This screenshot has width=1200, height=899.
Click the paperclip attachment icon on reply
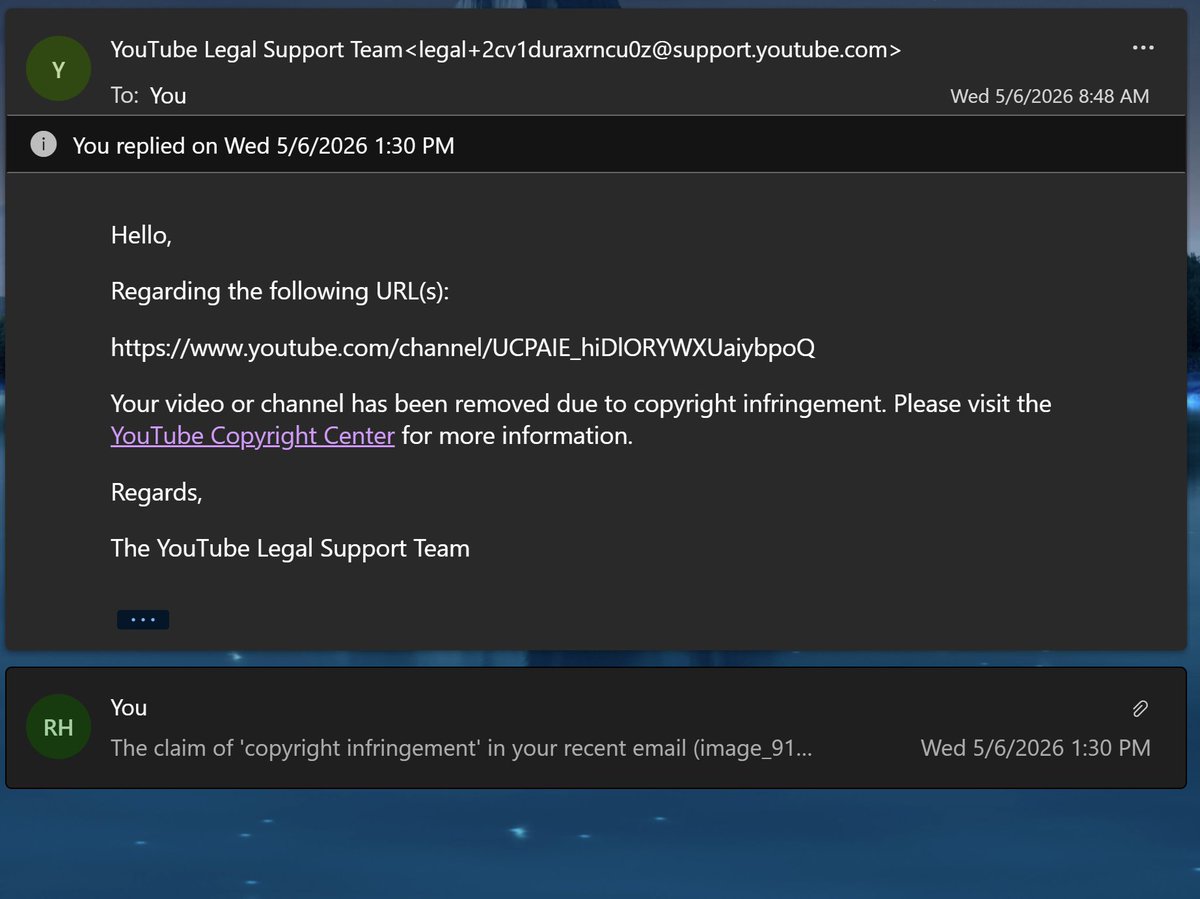(x=1139, y=709)
